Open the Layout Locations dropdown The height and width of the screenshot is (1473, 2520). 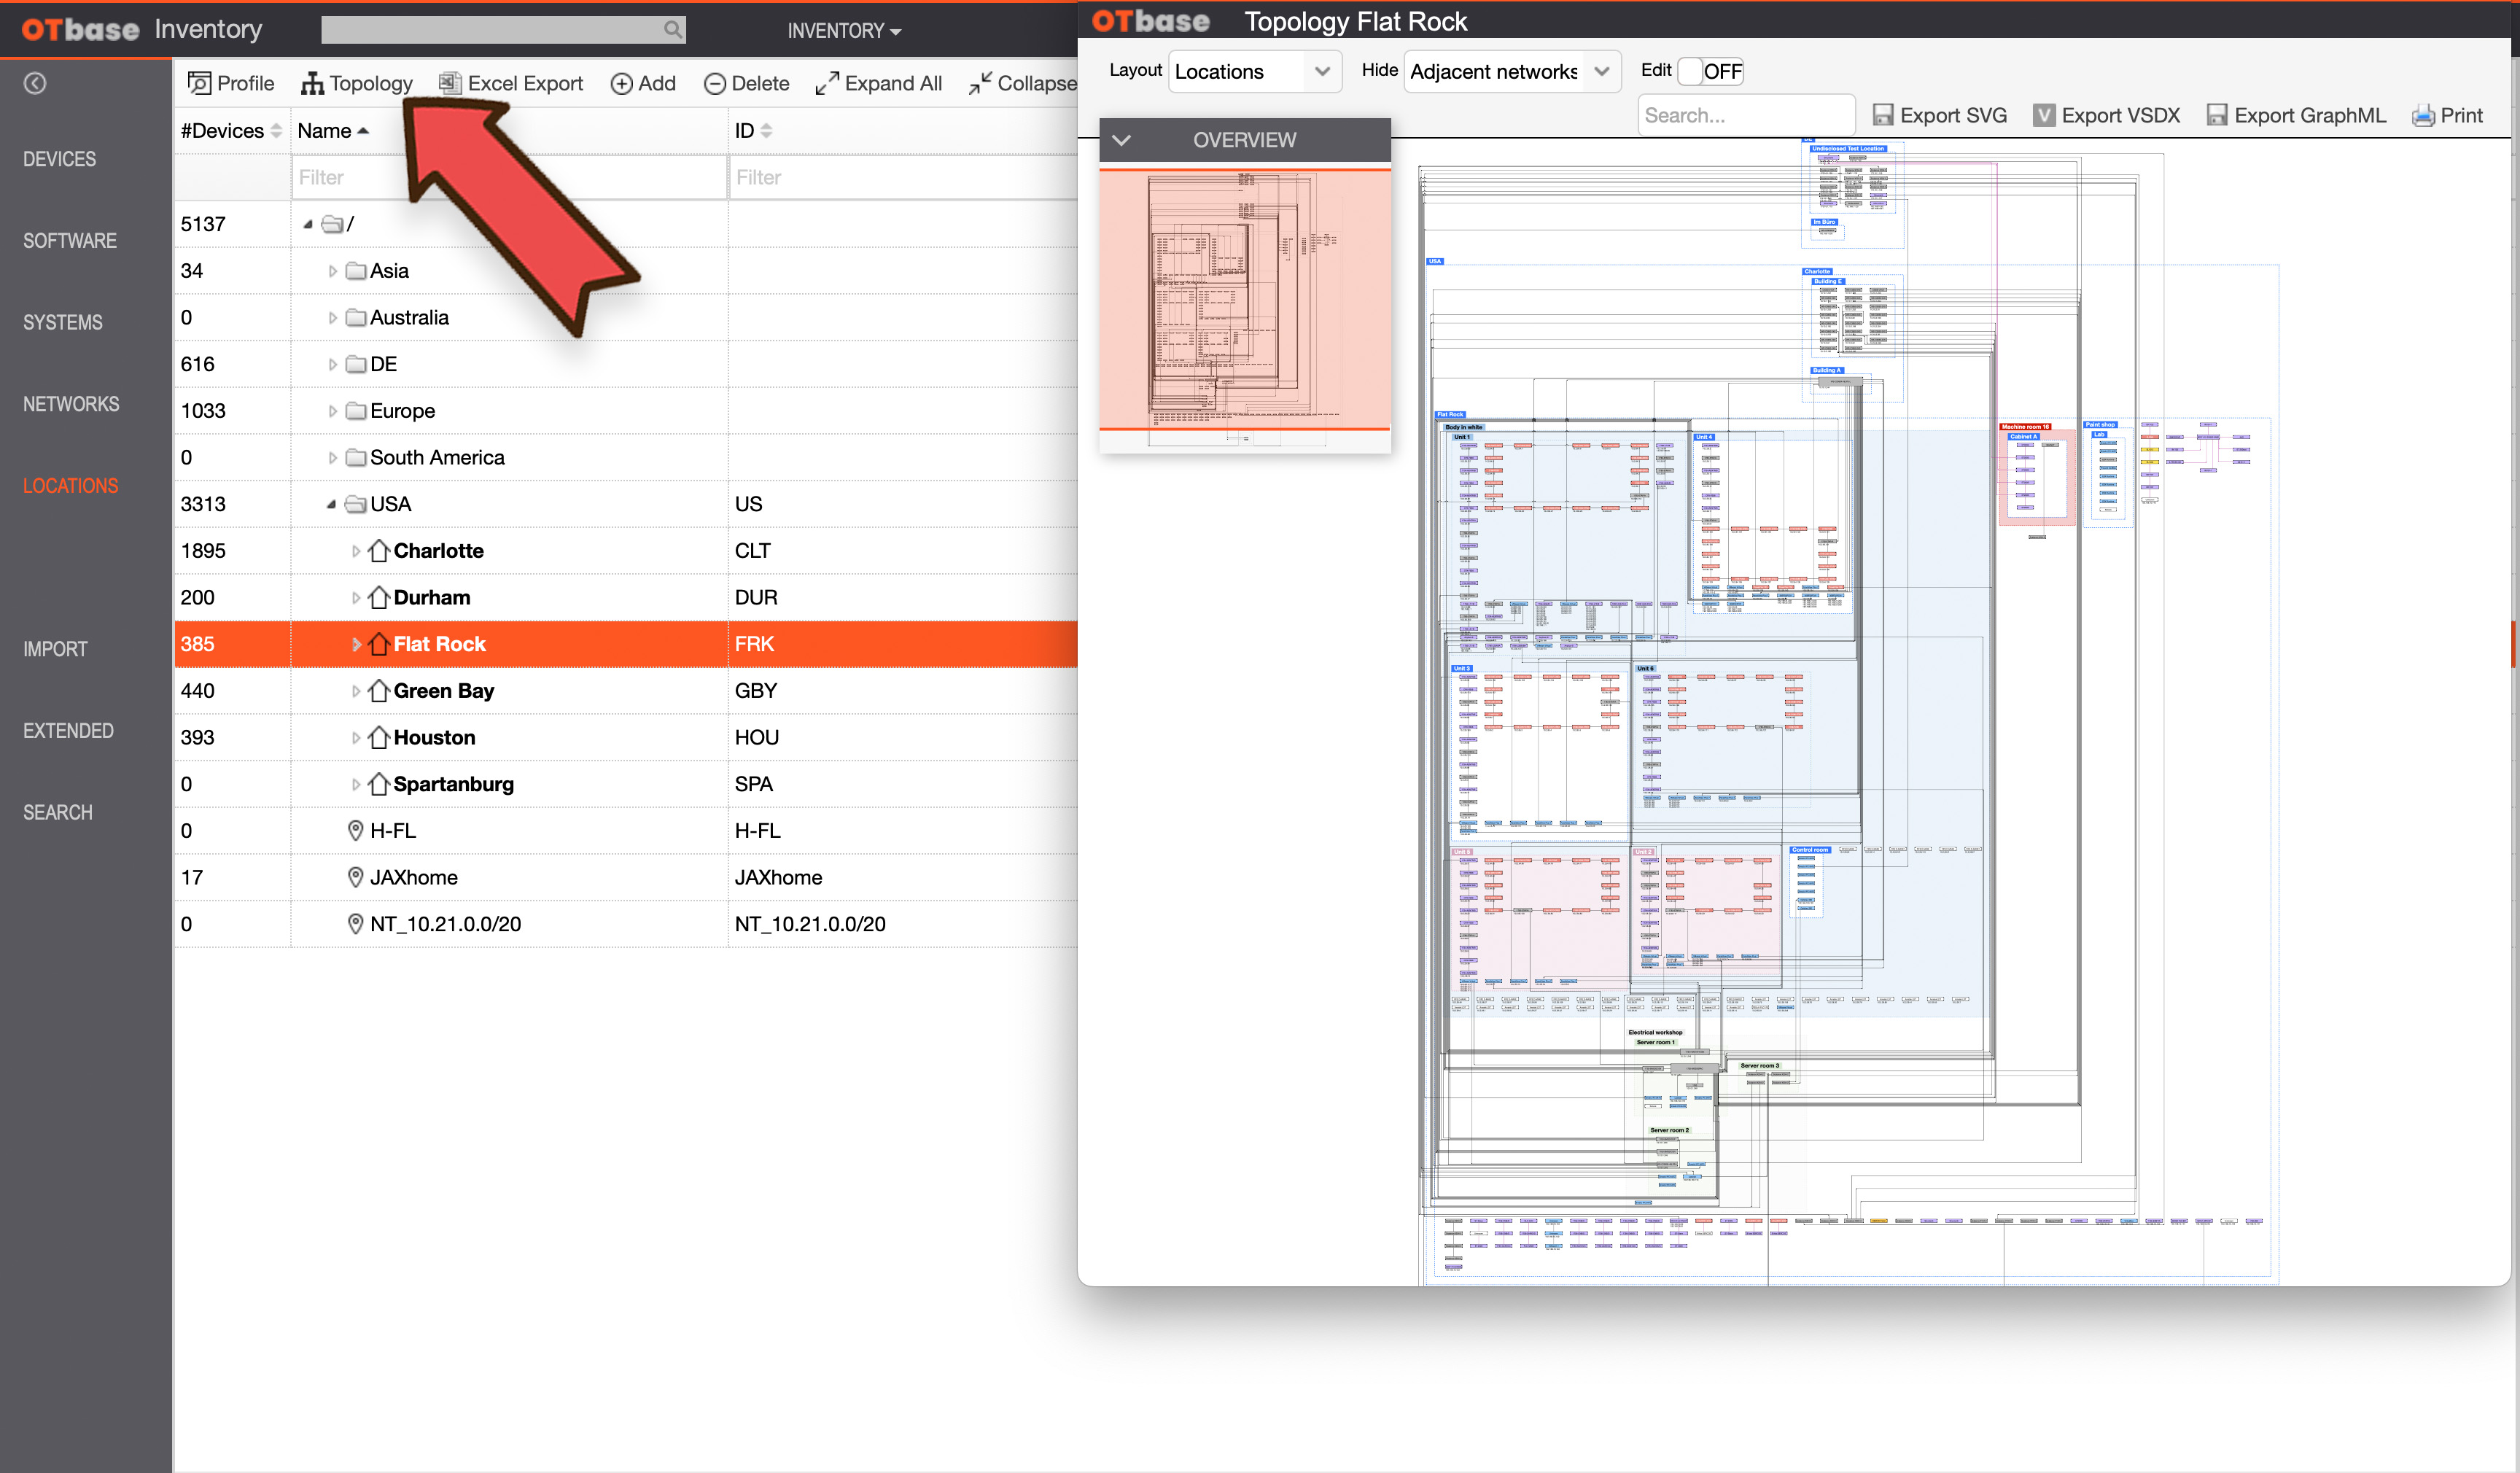pos(1255,71)
